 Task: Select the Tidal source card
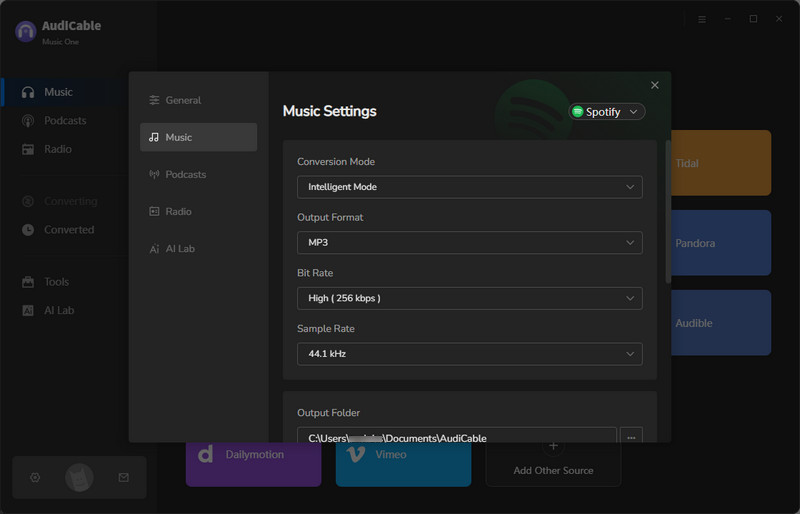tap(721, 163)
